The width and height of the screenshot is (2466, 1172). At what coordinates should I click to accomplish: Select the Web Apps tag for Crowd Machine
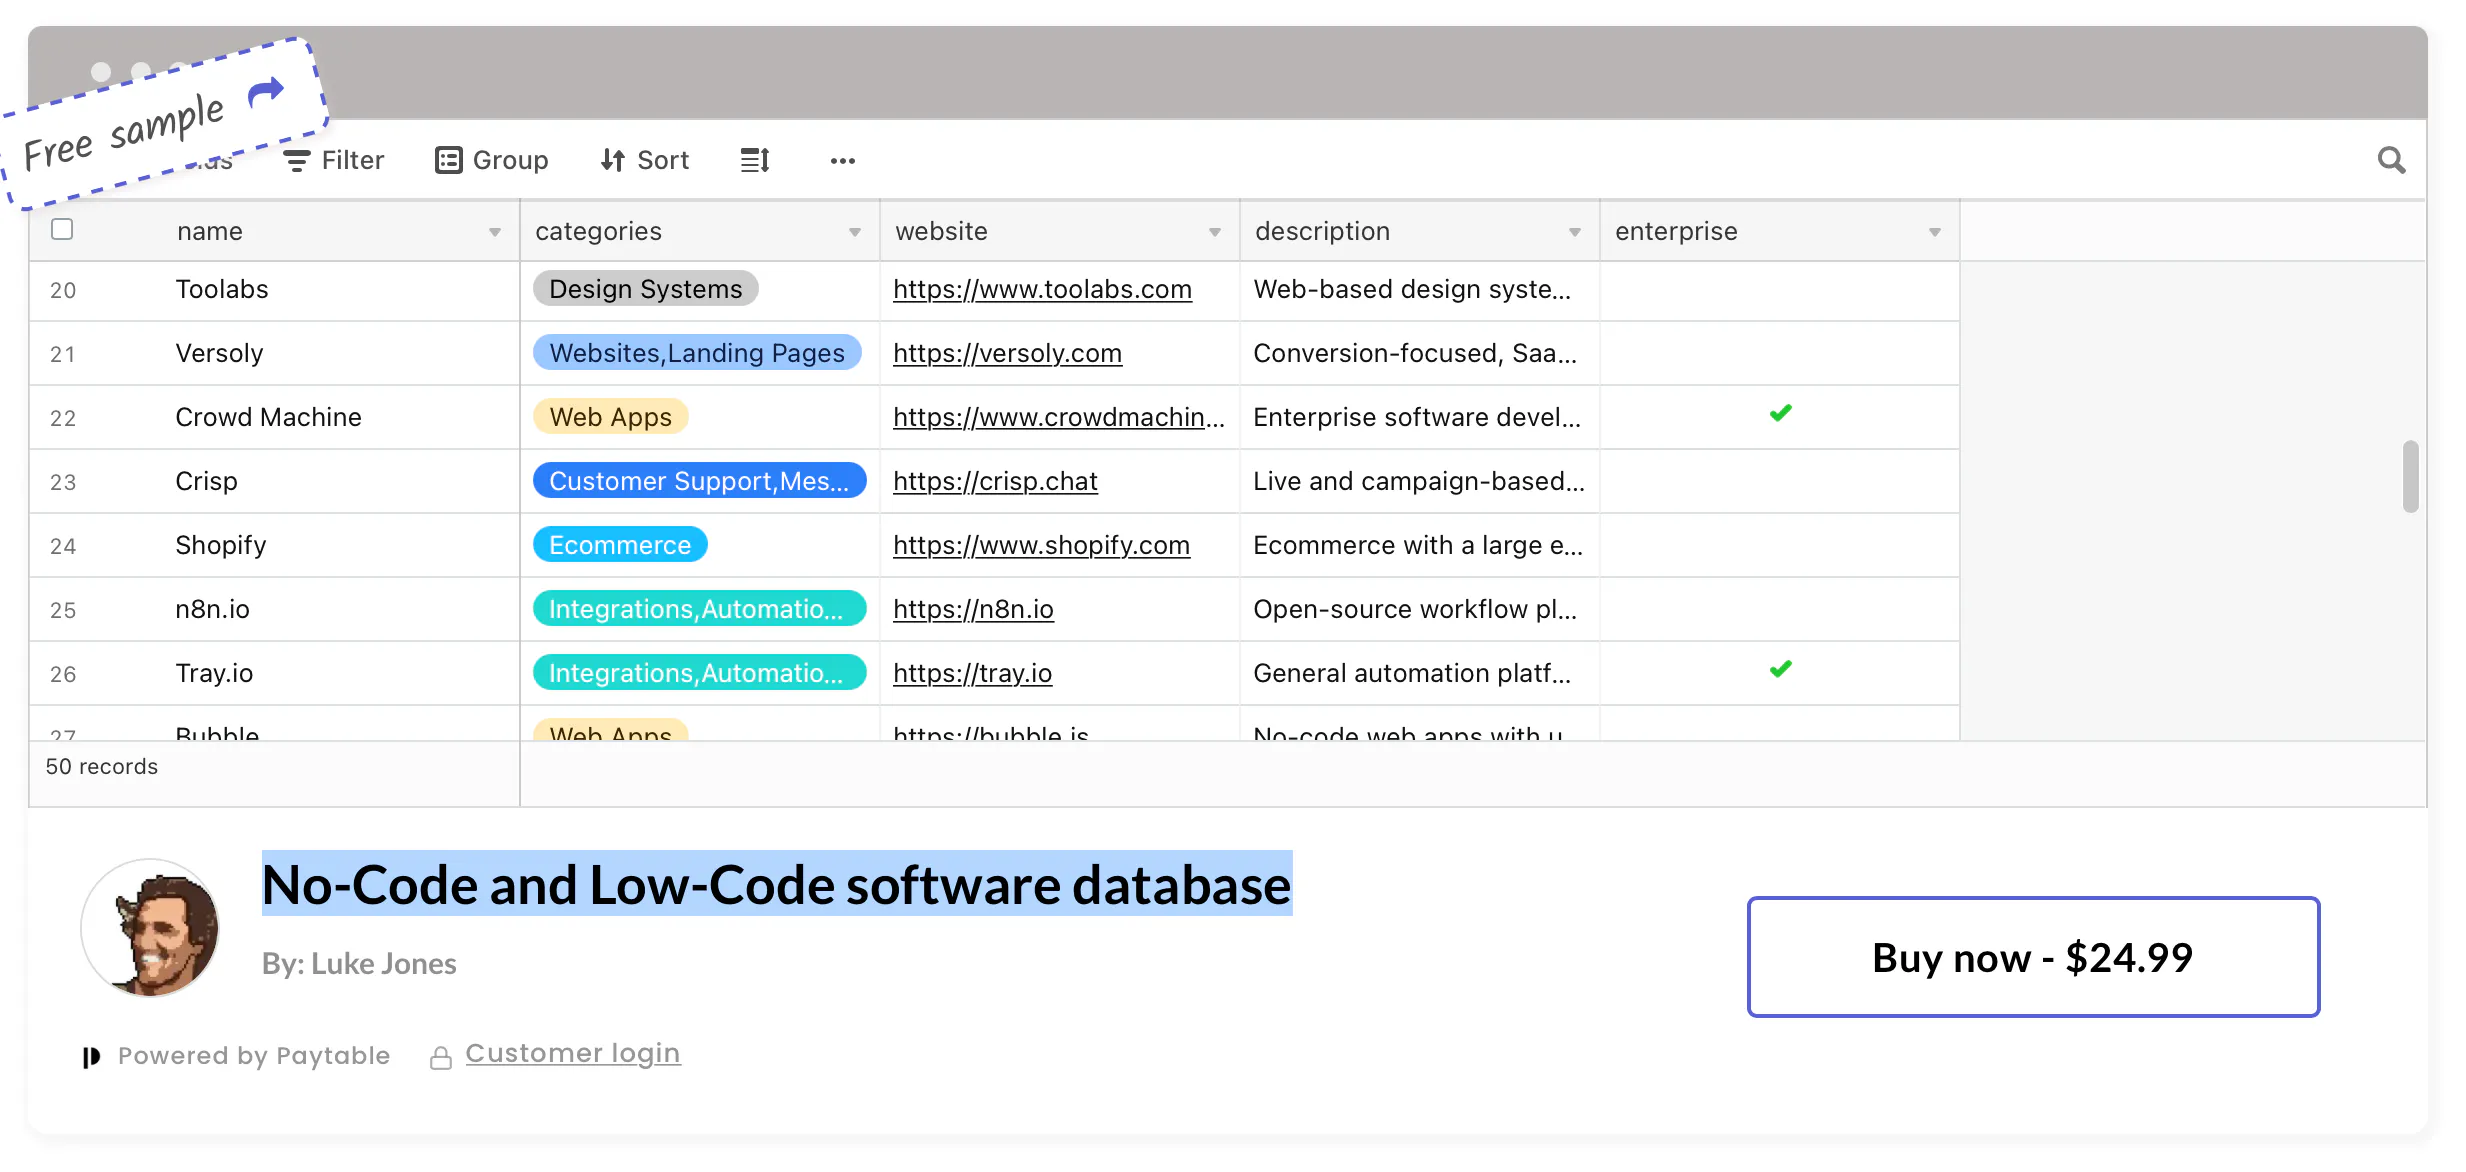tap(611, 417)
